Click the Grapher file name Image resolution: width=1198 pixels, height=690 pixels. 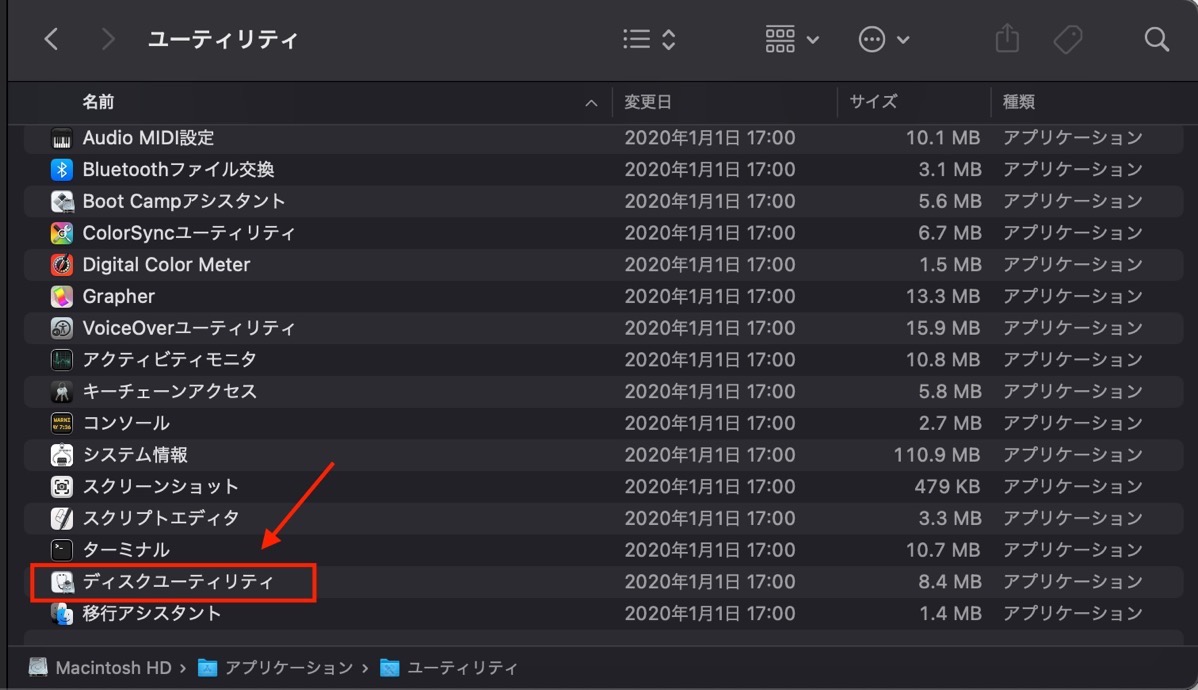pos(118,296)
